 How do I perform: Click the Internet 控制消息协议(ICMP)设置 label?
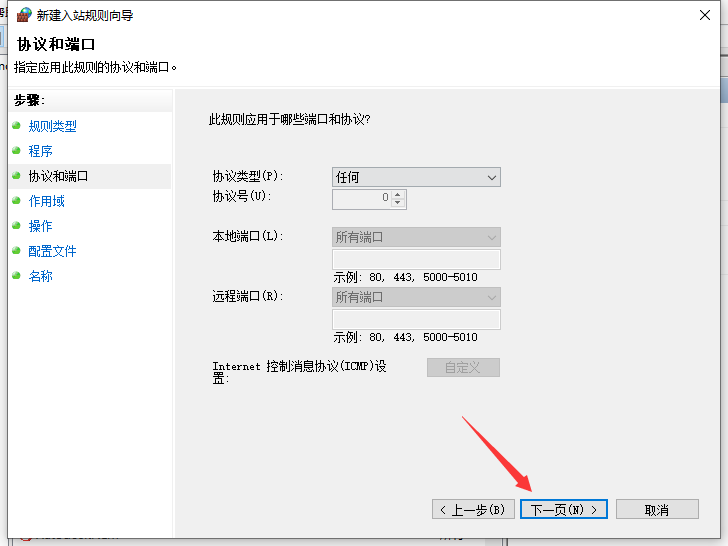click(299, 372)
